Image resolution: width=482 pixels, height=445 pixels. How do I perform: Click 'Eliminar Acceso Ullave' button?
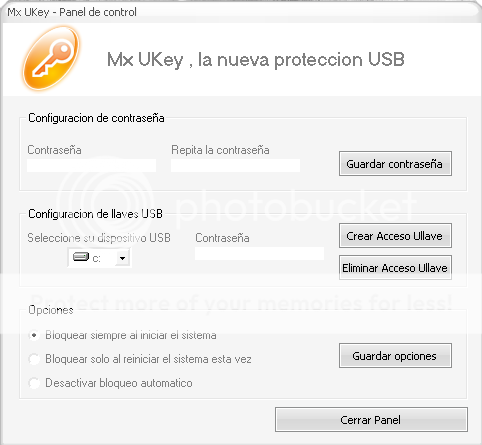click(x=395, y=267)
